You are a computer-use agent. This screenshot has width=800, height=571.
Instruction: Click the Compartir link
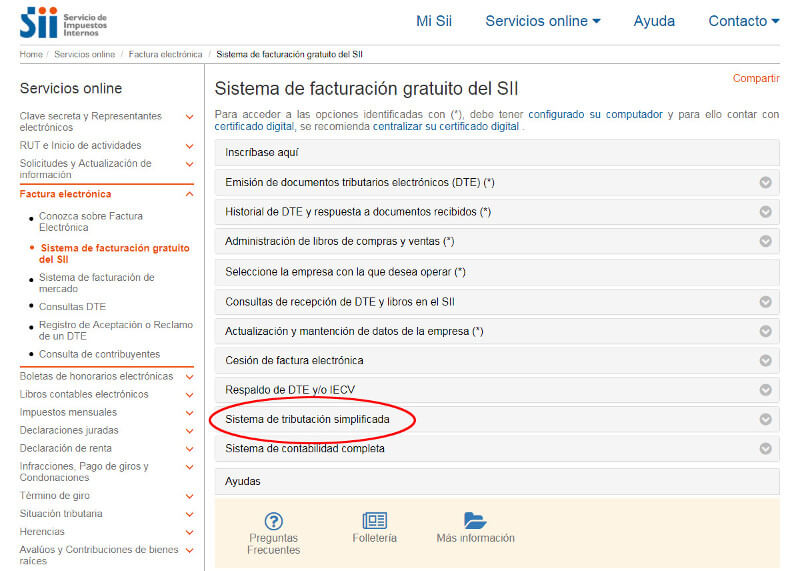click(755, 78)
